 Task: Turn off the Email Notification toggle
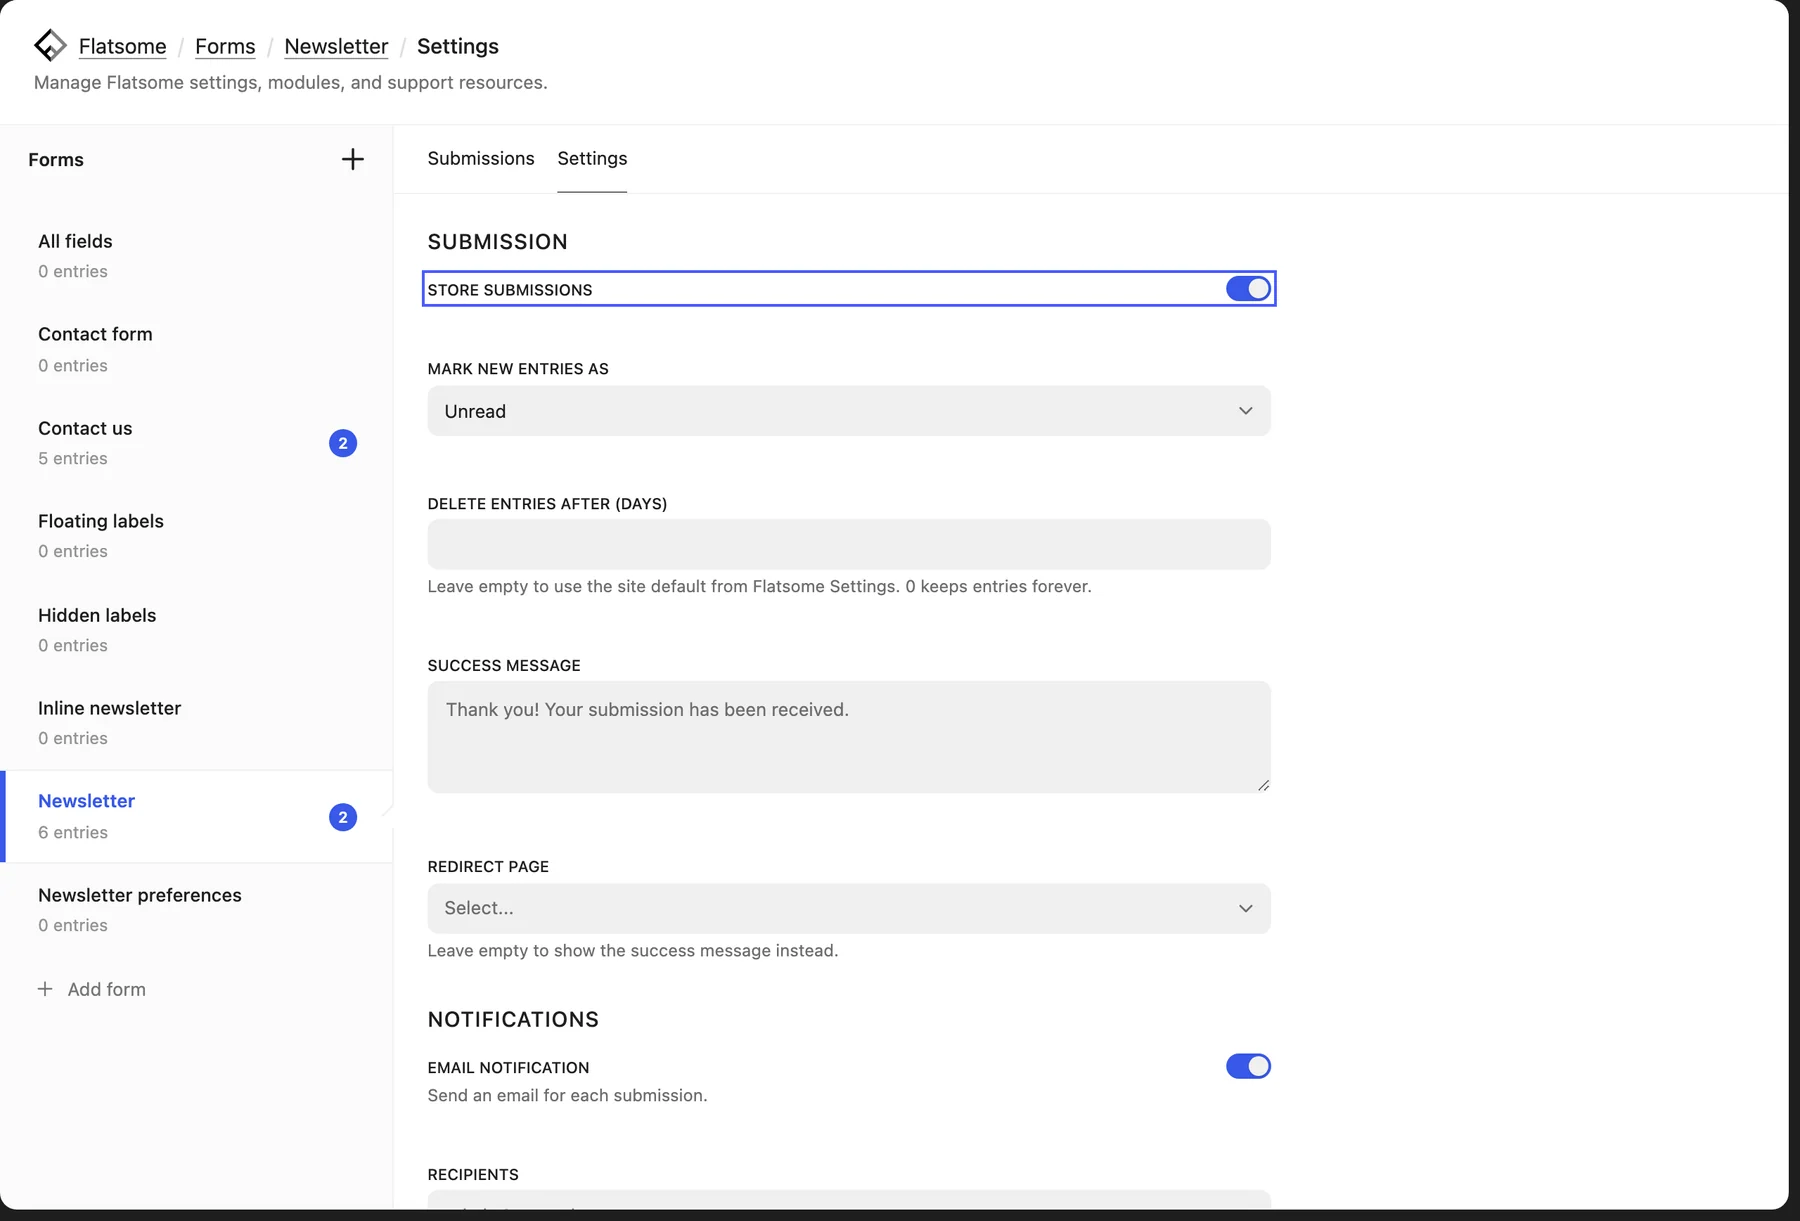coord(1248,1066)
